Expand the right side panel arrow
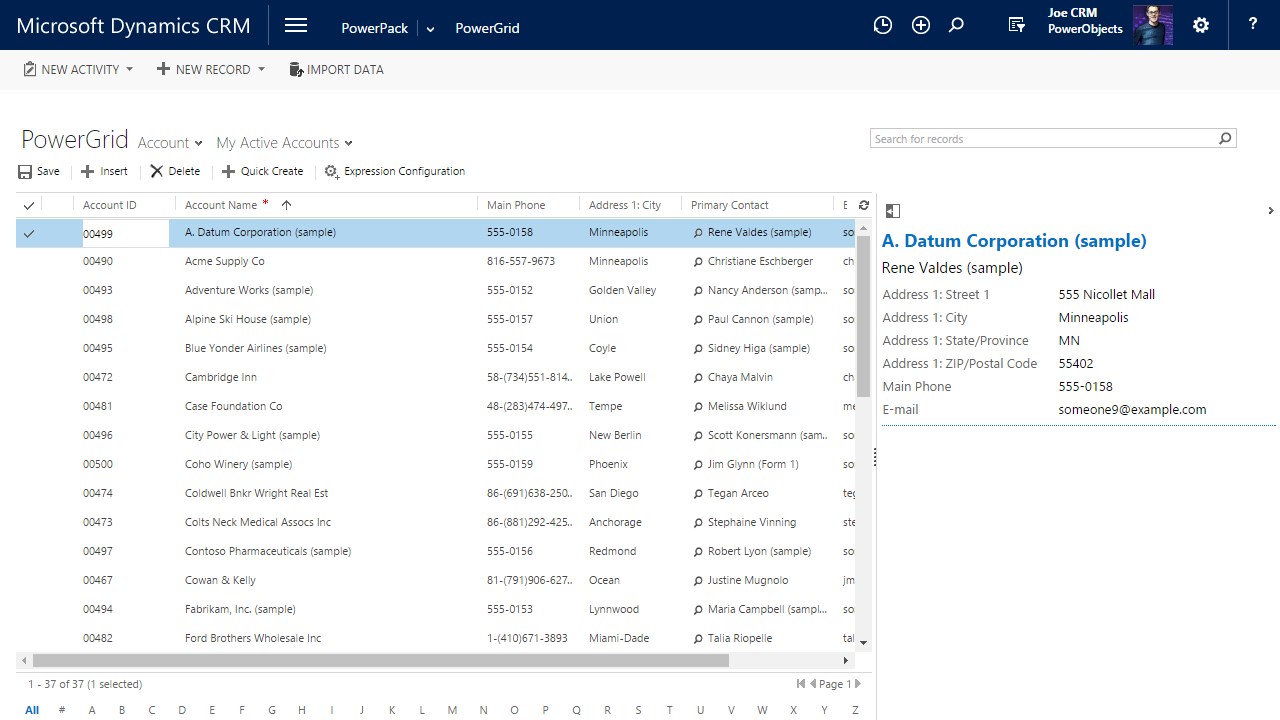Viewport: 1280px width, 720px height. pyautogui.click(x=1270, y=211)
